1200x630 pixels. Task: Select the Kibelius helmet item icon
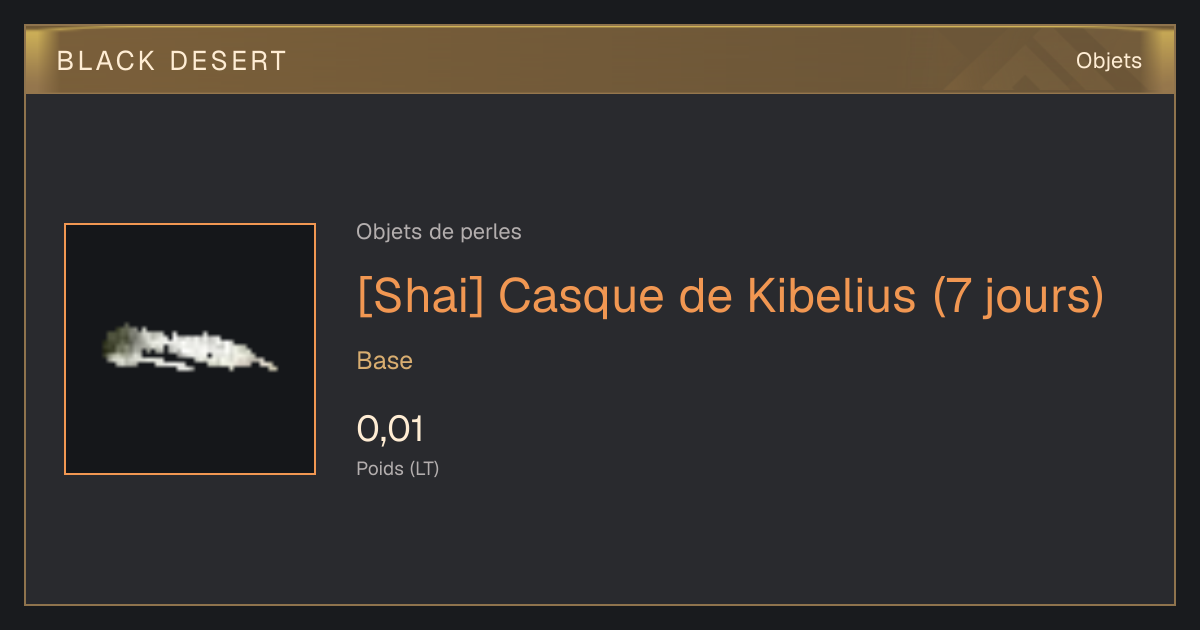tap(190, 349)
